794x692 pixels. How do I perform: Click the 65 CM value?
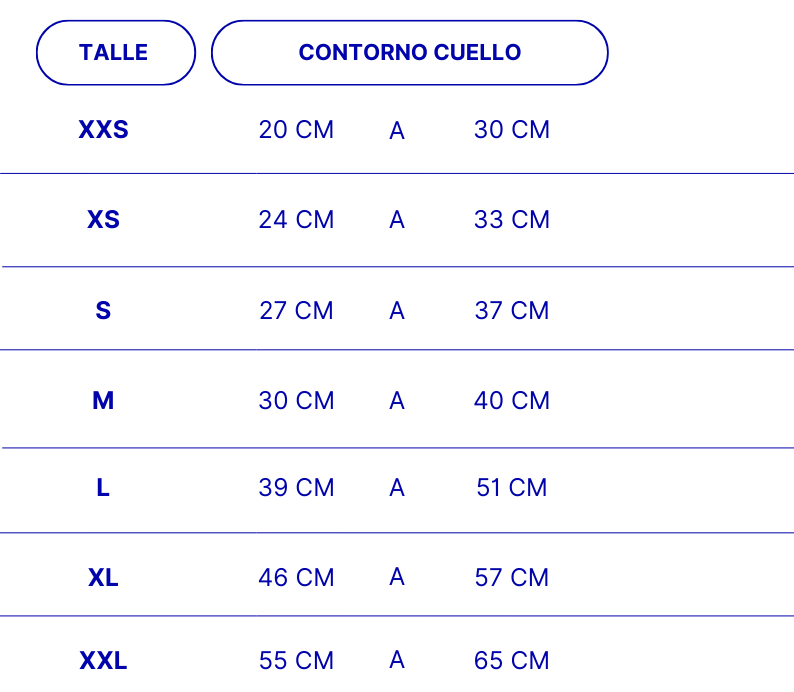click(x=511, y=661)
